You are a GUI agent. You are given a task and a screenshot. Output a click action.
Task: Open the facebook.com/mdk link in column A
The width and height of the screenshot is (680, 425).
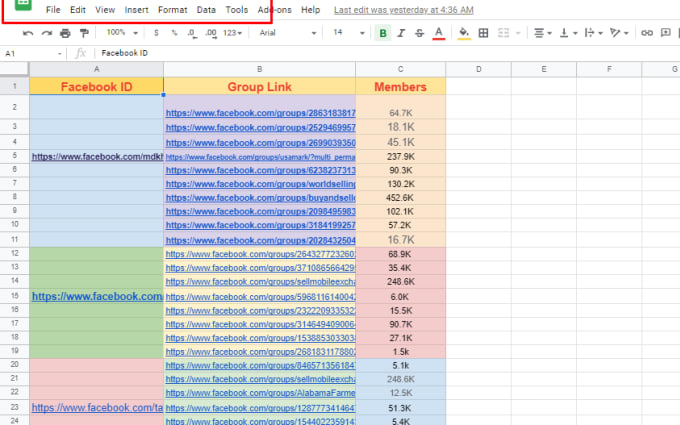[x=98, y=157]
